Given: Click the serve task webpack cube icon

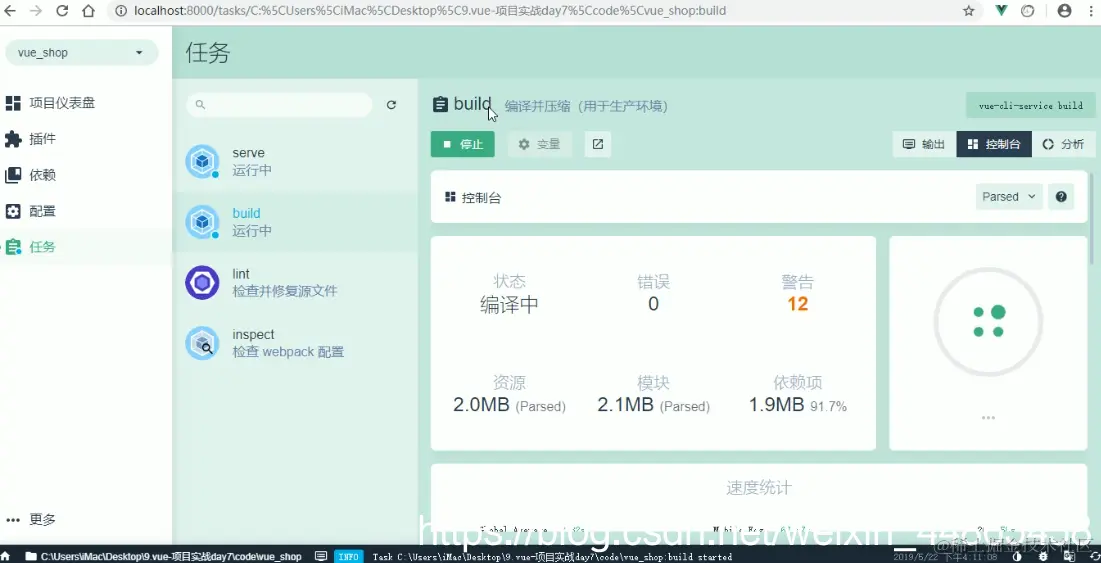Looking at the screenshot, I should [202, 161].
